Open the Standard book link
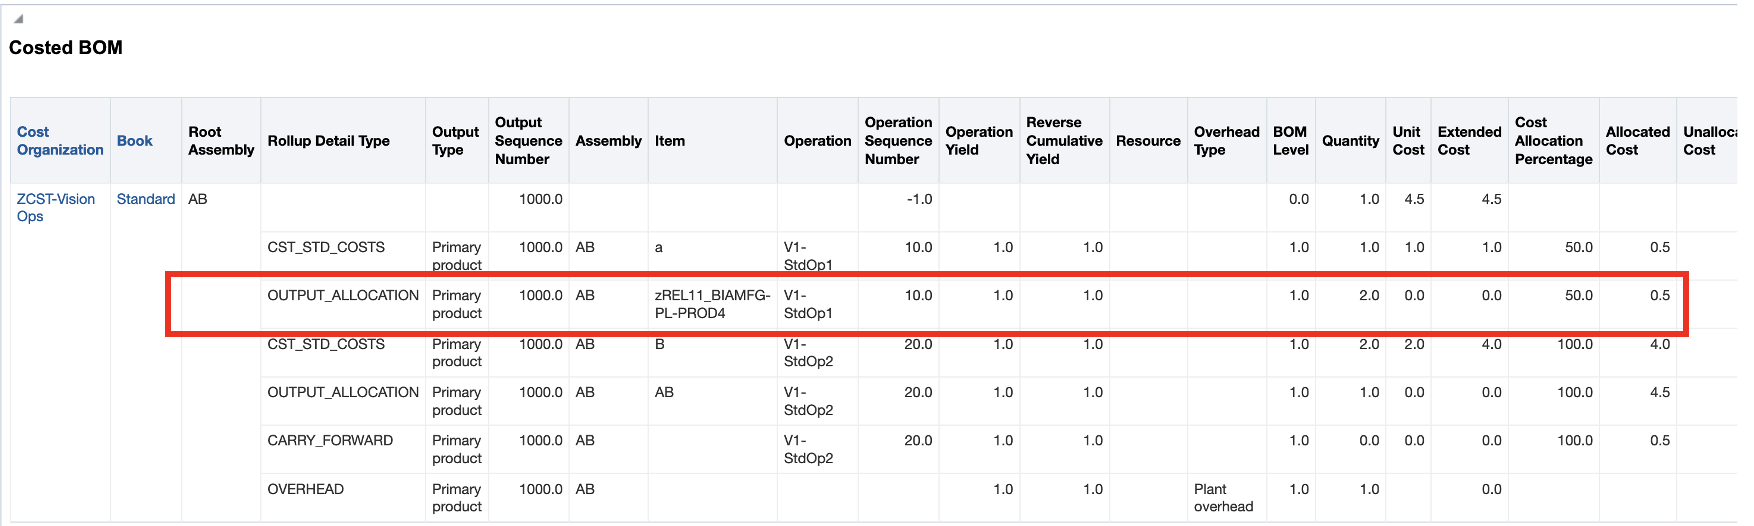Viewport: 1754px width, 526px height. (x=146, y=199)
